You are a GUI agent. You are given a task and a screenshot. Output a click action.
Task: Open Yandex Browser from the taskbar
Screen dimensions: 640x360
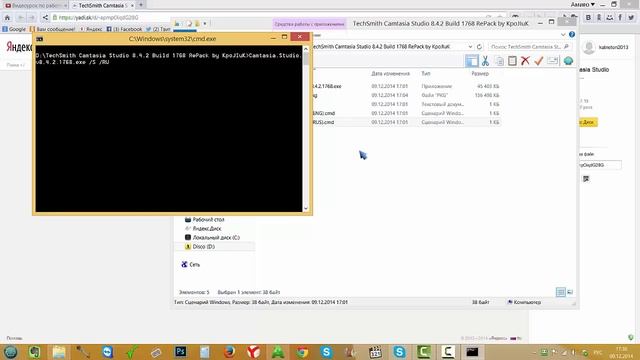point(253,352)
